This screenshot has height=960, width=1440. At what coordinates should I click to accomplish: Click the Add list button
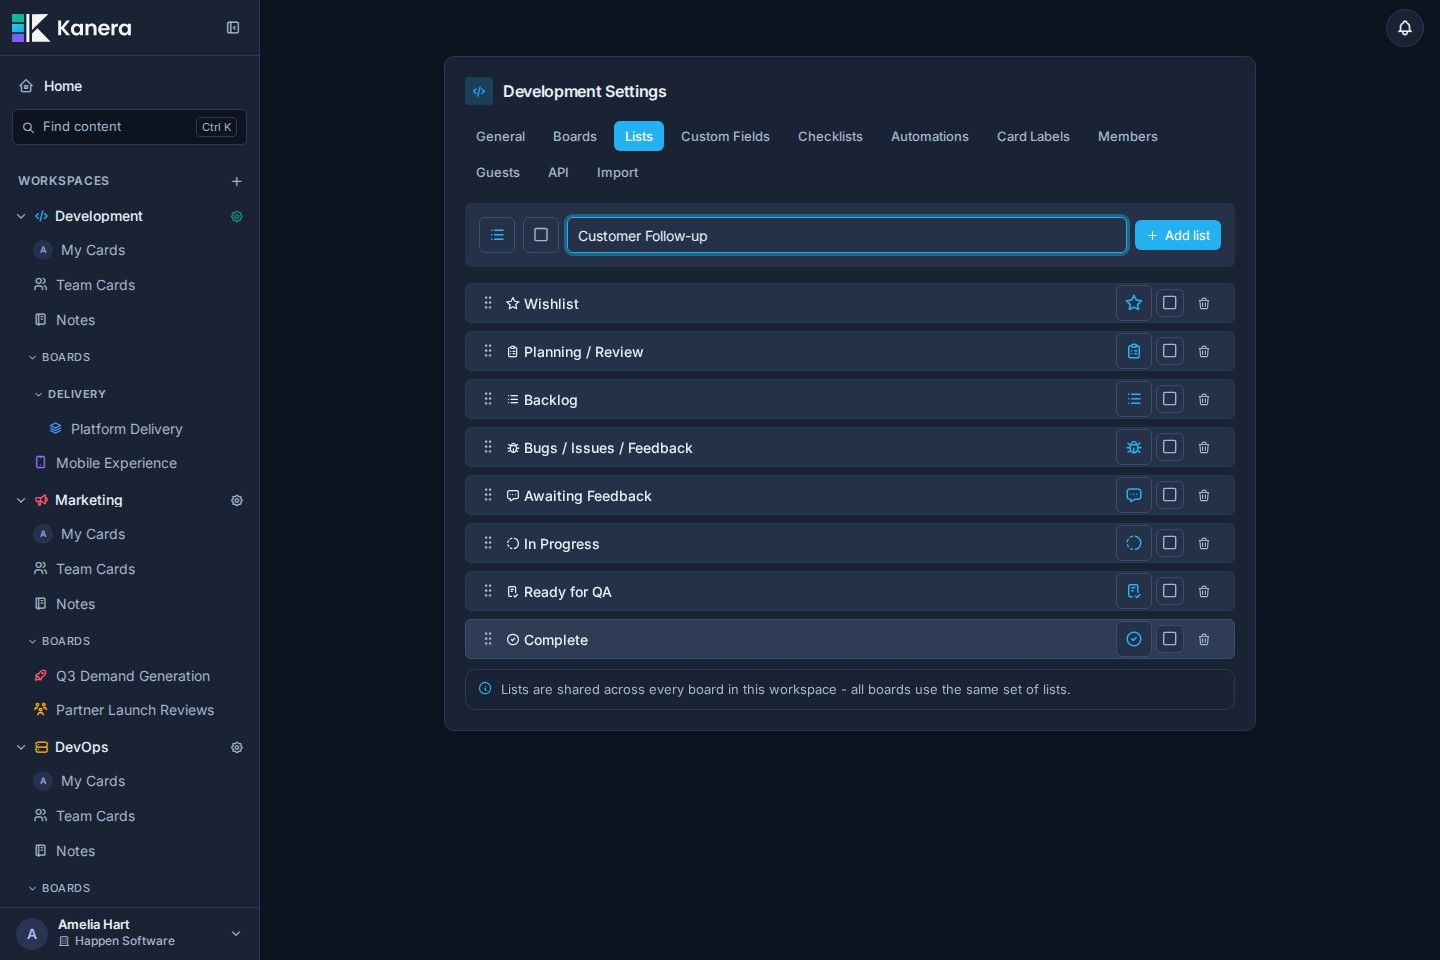1178,235
